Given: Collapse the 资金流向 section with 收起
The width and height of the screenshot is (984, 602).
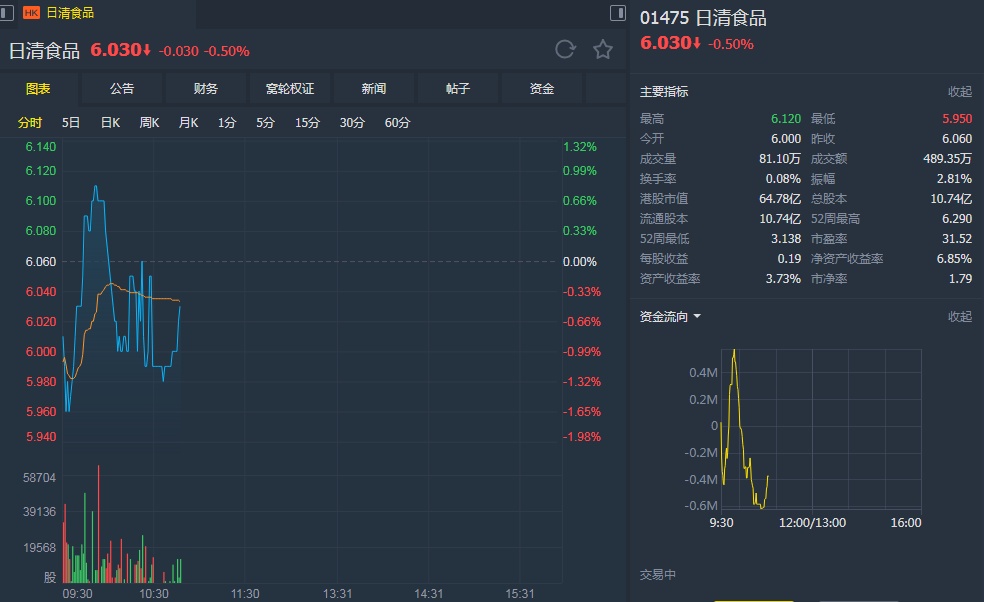Looking at the screenshot, I should pyautogui.click(x=959, y=317).
